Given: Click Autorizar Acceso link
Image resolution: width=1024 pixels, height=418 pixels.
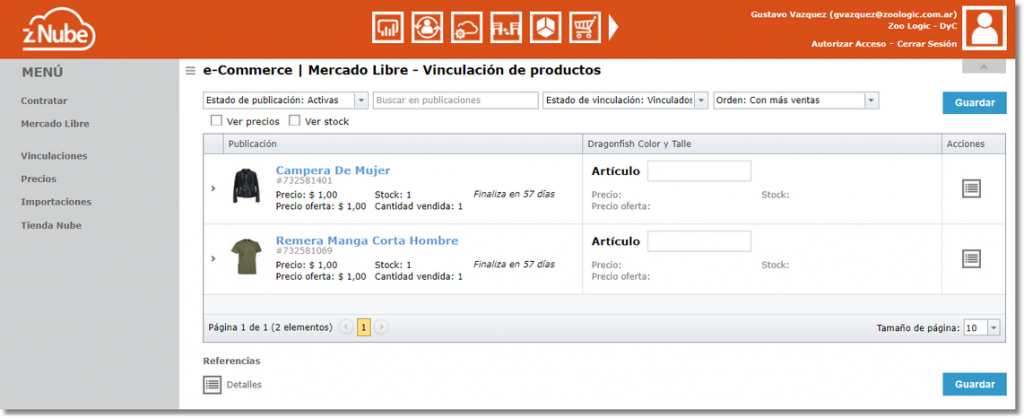Looking at the screenshot, I should click(848, 44).
